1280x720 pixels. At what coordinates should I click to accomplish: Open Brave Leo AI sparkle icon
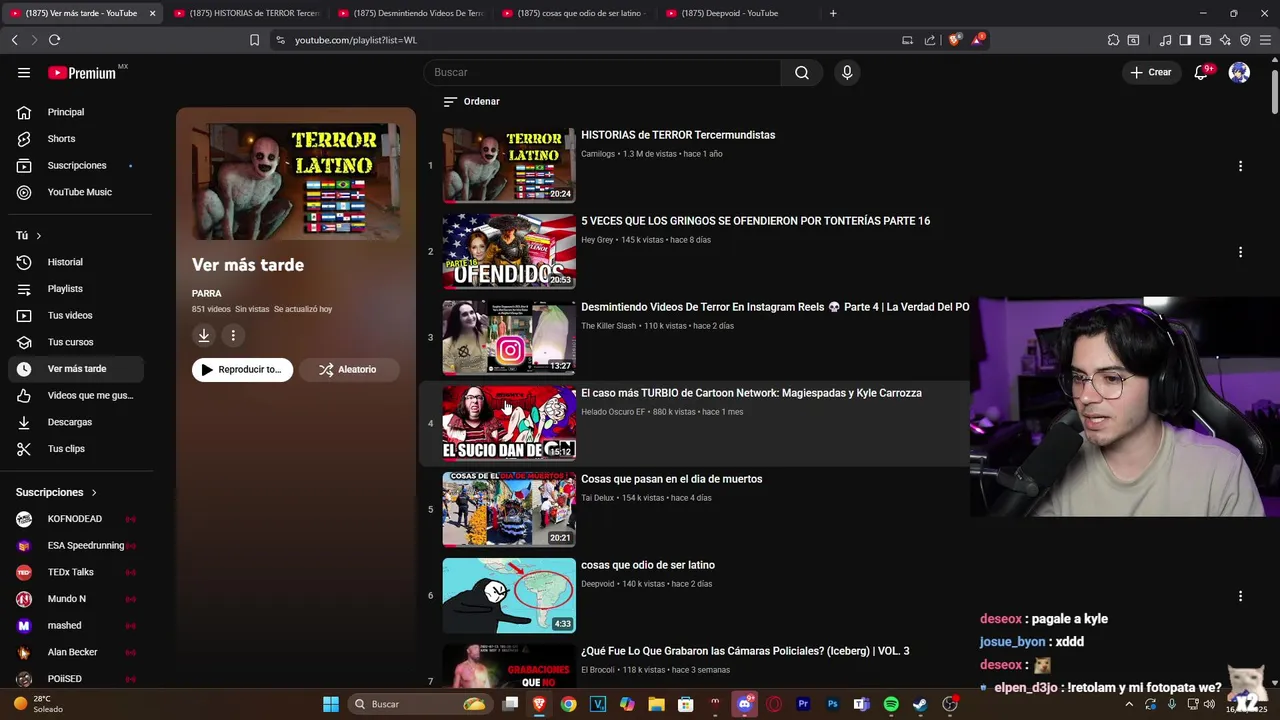tap(1225, 40)
